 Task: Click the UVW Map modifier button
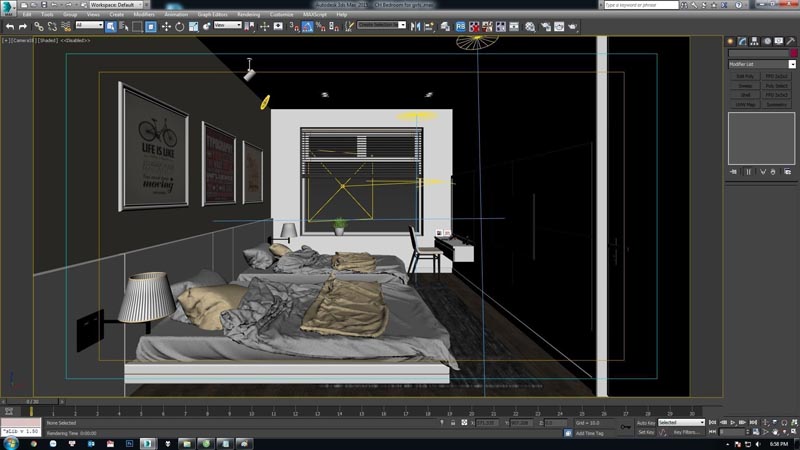tap(744, 103)
